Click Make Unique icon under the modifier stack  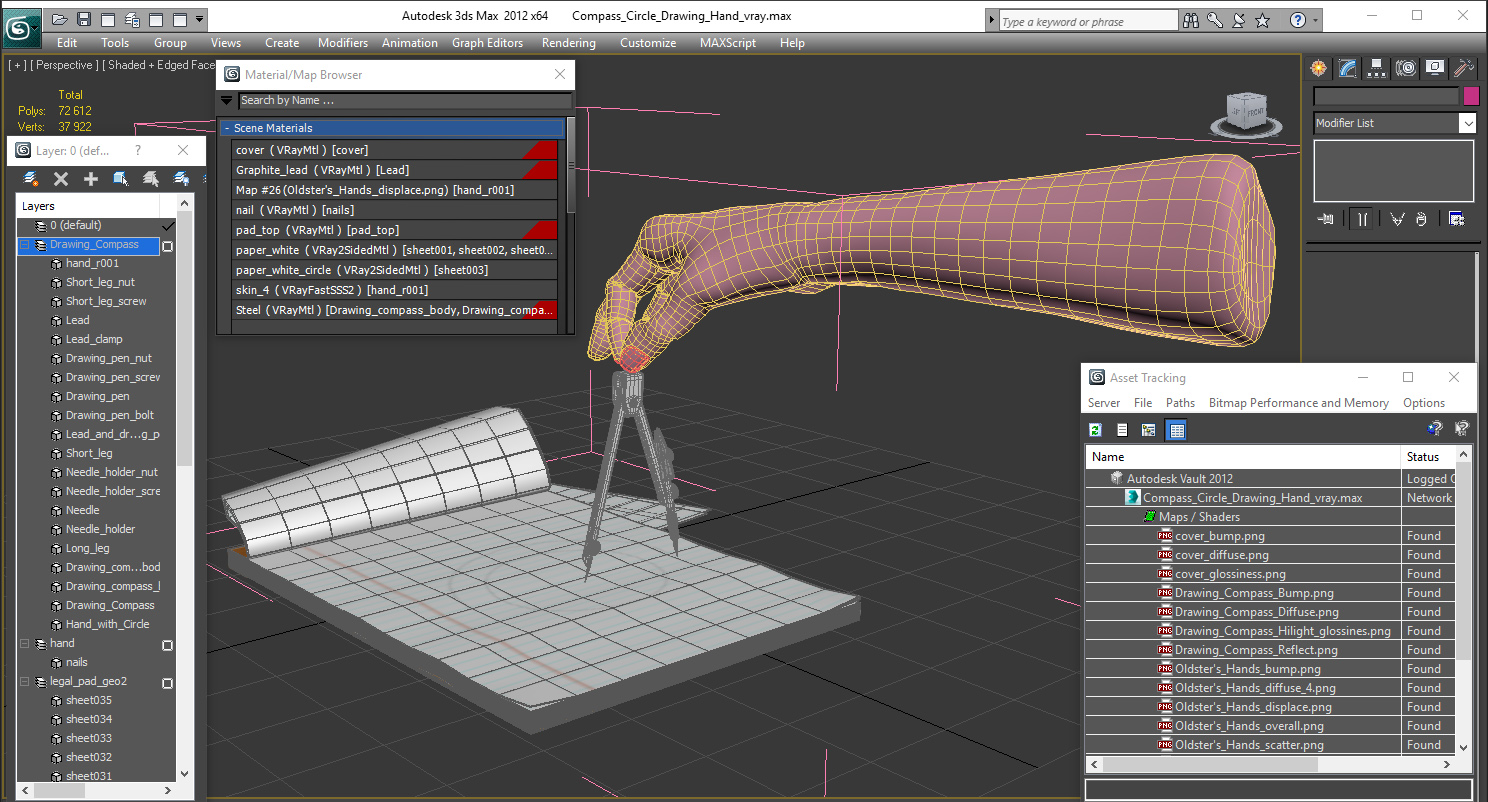(x=1396, y=219)
